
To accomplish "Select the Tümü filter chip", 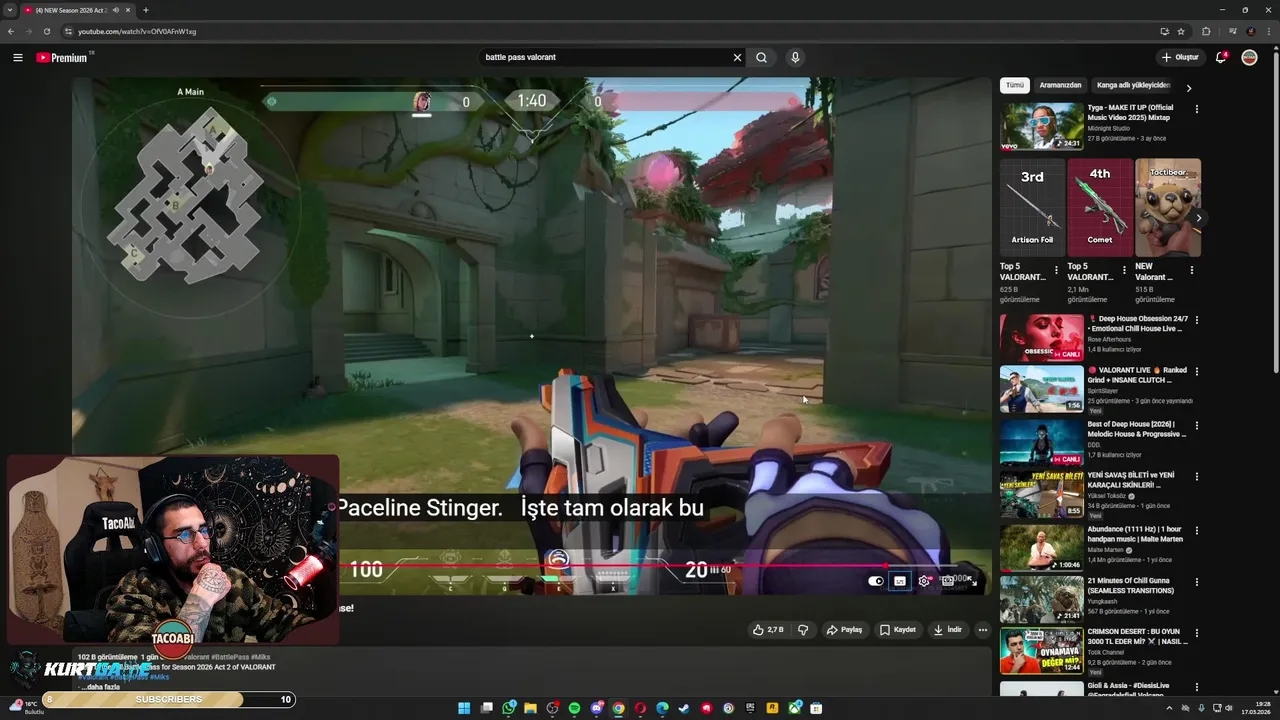I will point(1015,85).
